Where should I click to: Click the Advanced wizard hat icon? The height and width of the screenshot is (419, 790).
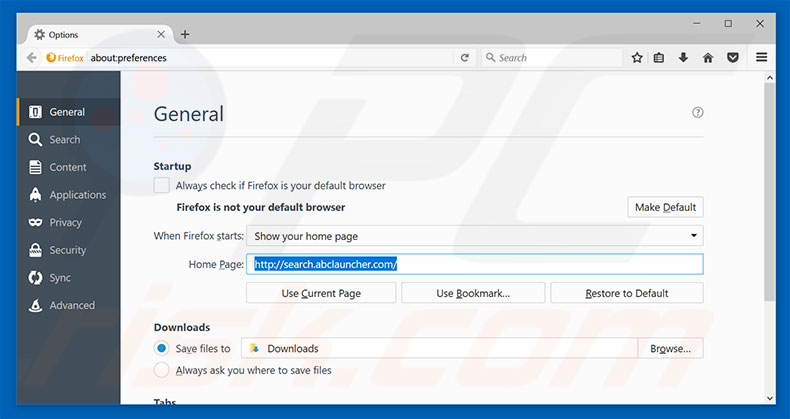[35, 305]
